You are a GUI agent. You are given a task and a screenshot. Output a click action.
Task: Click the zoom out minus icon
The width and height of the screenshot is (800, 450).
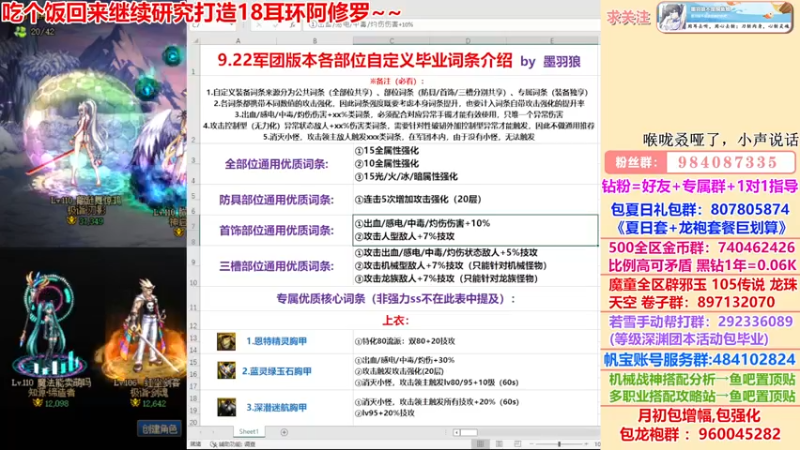point(532,444)
